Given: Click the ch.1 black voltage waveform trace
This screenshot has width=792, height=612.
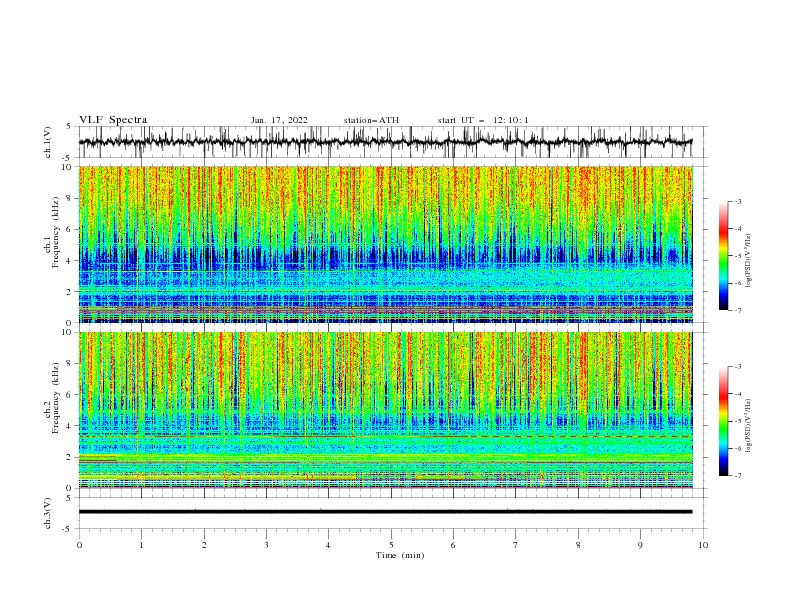Looking at the screenshot, I should 385,142.
